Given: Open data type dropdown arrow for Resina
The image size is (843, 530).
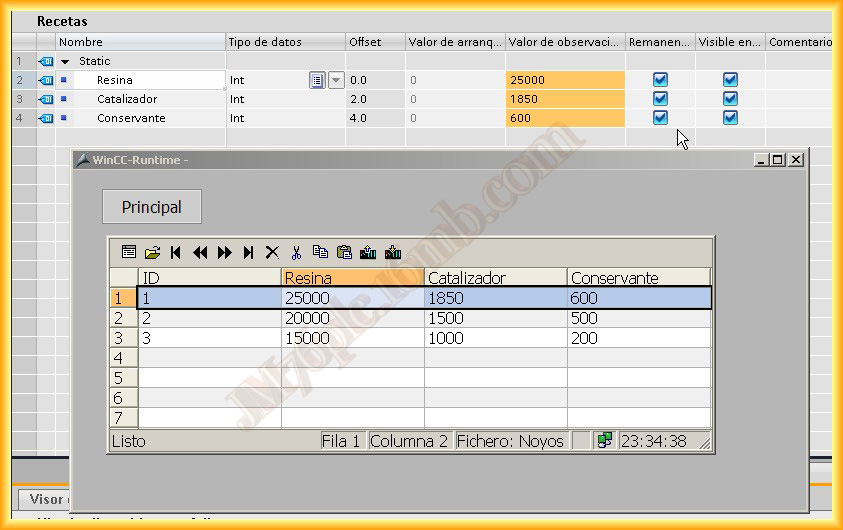Looking at the screenshot, I should click(x=336, y=80).
